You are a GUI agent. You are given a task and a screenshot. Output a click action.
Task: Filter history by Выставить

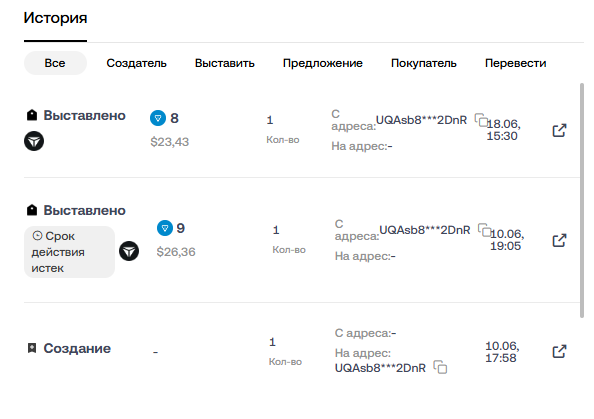(225, 63)
